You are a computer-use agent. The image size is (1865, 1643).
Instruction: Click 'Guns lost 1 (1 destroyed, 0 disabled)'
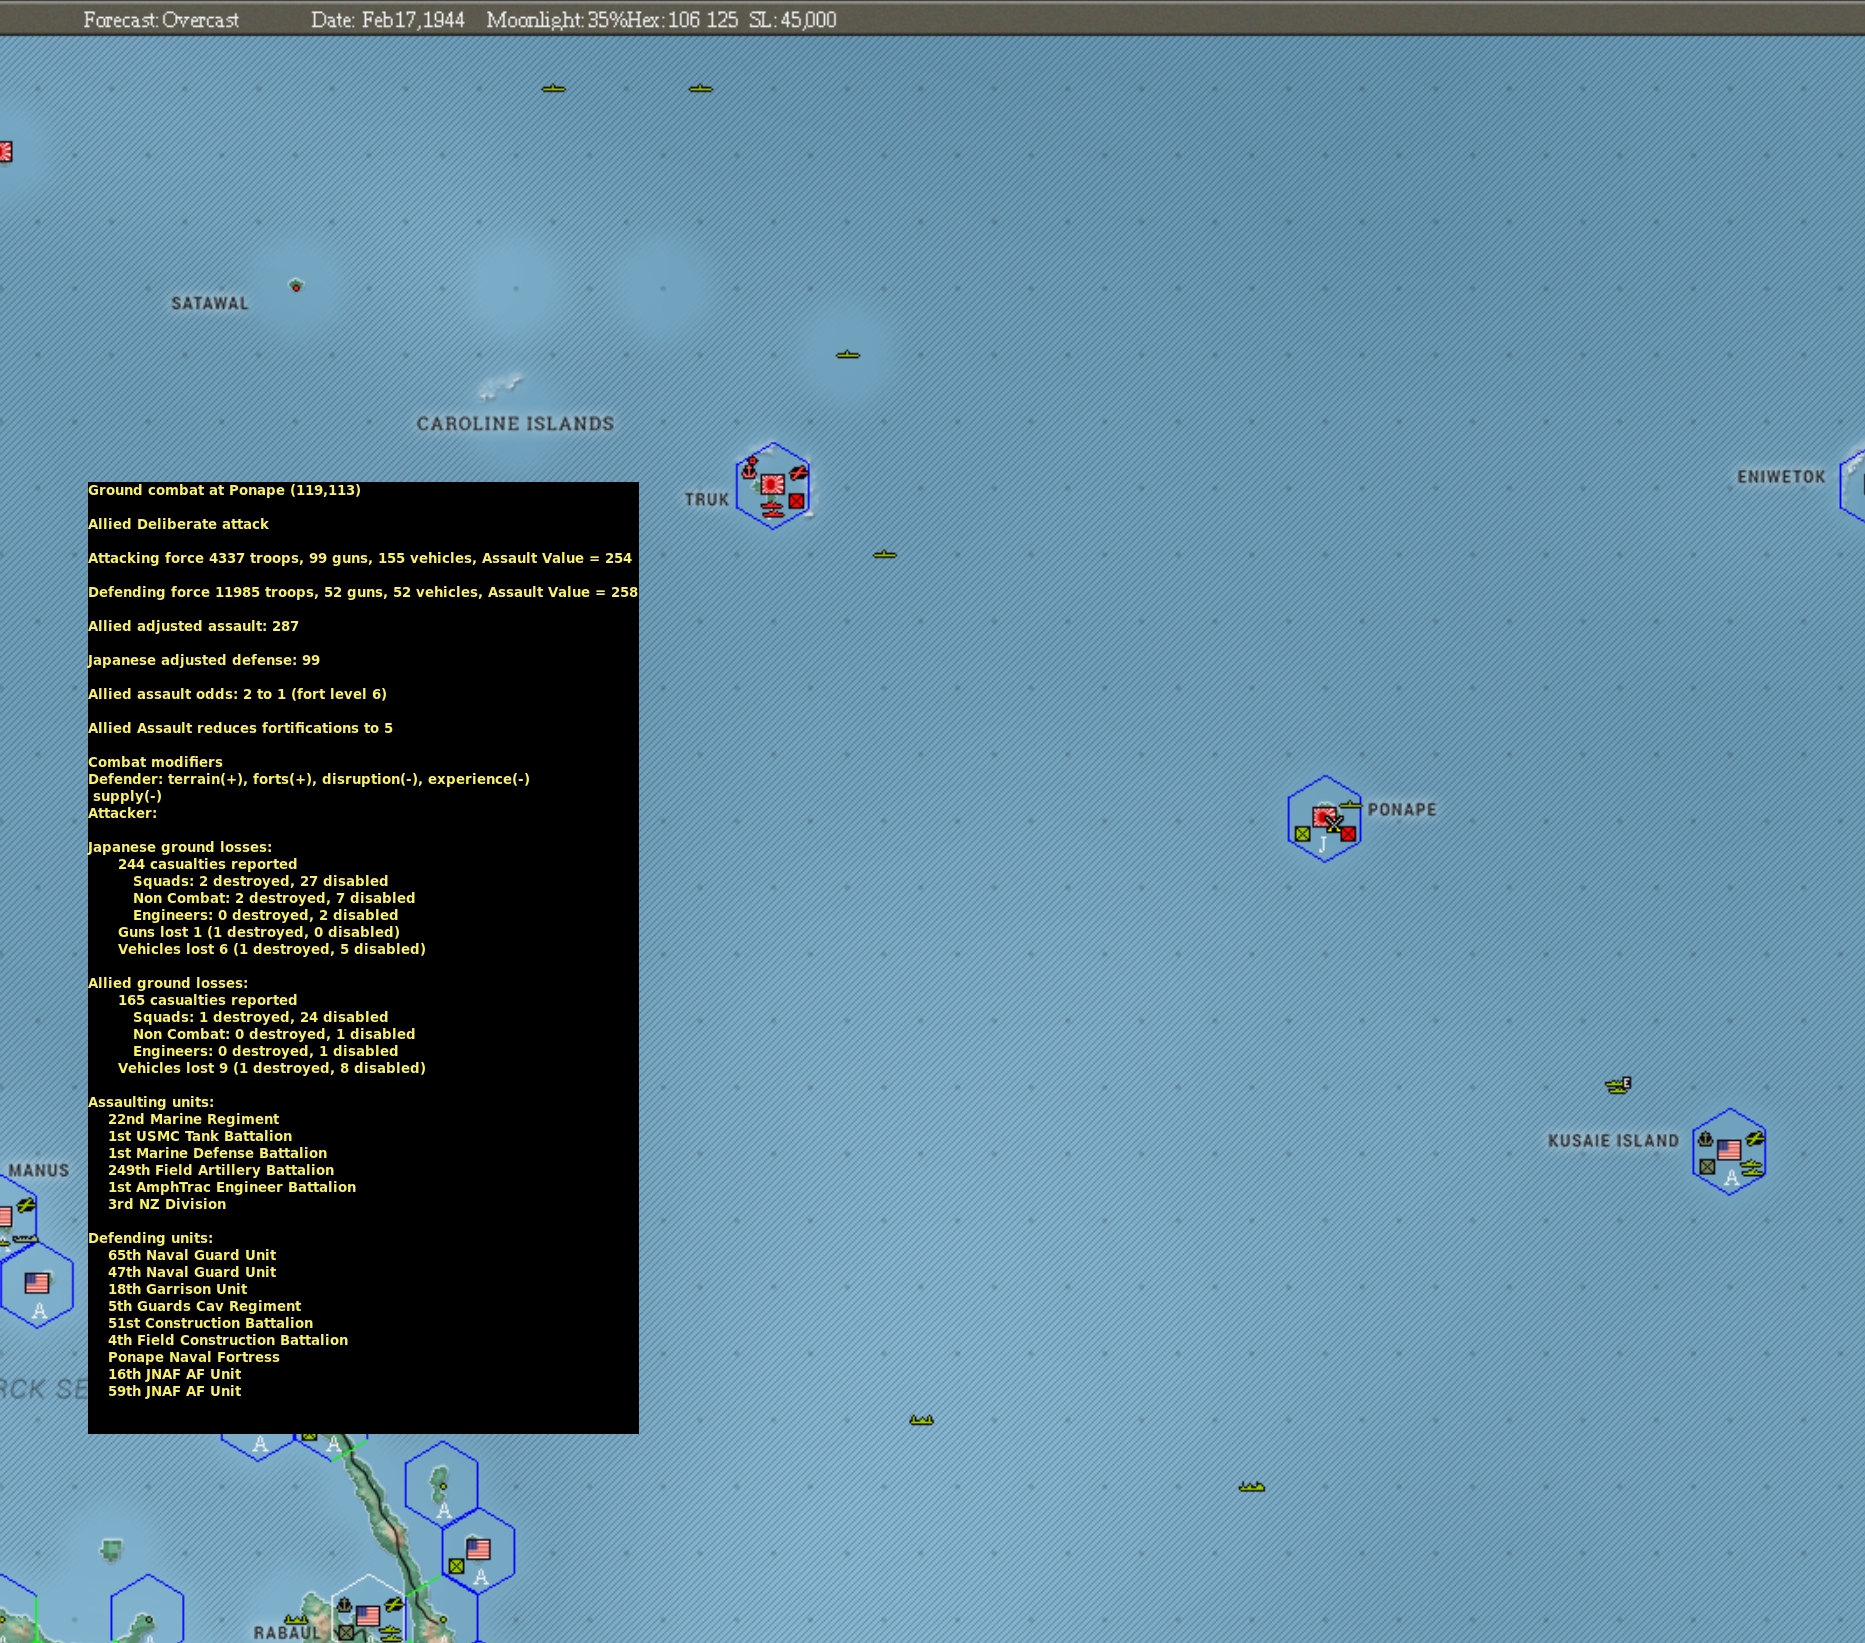[x=259, y=932]
